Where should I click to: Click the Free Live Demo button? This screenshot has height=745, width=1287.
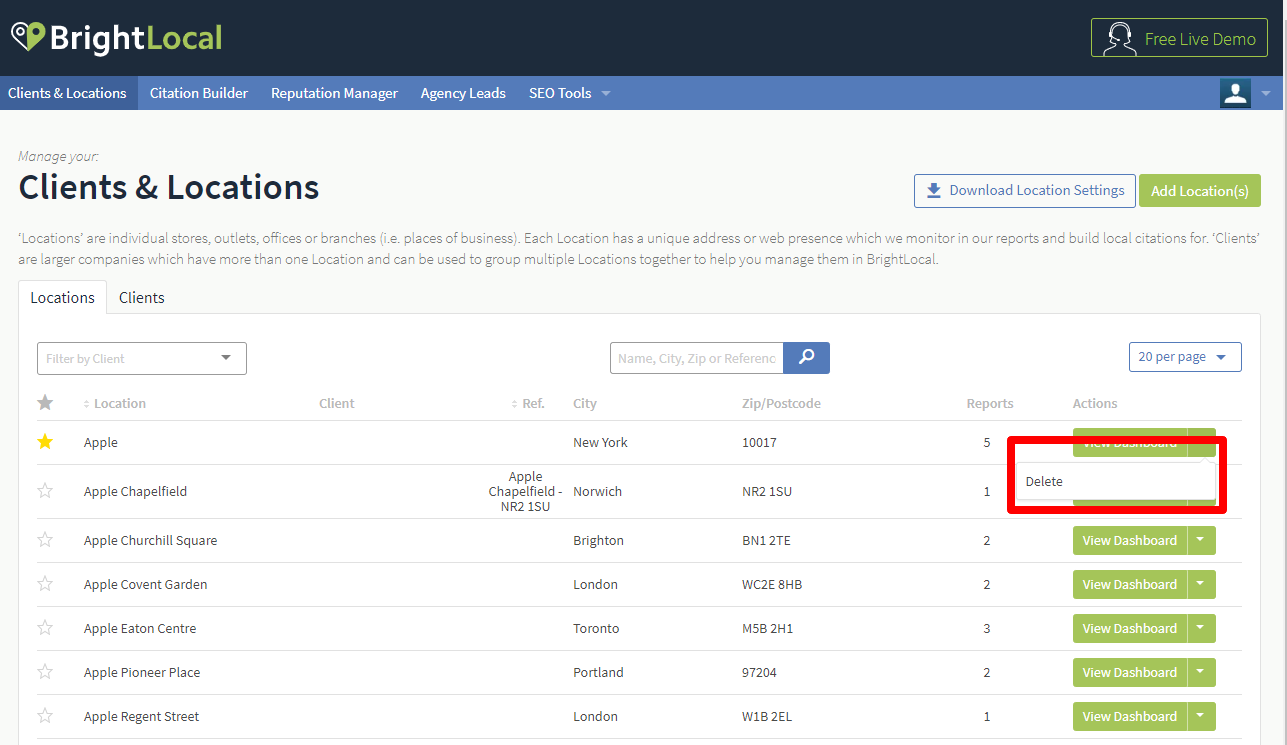click(x=1179, y=39)
